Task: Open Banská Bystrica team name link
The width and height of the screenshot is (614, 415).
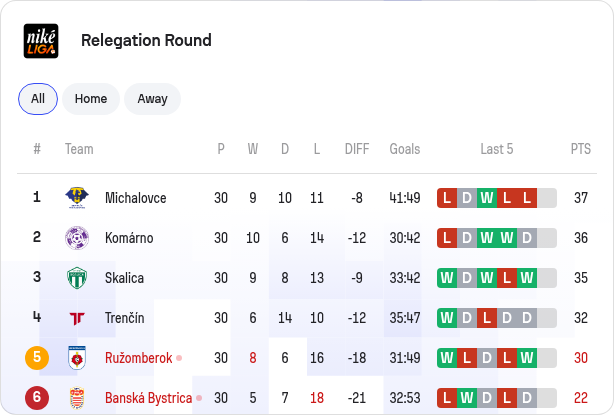Action: [x=148, y=398]
